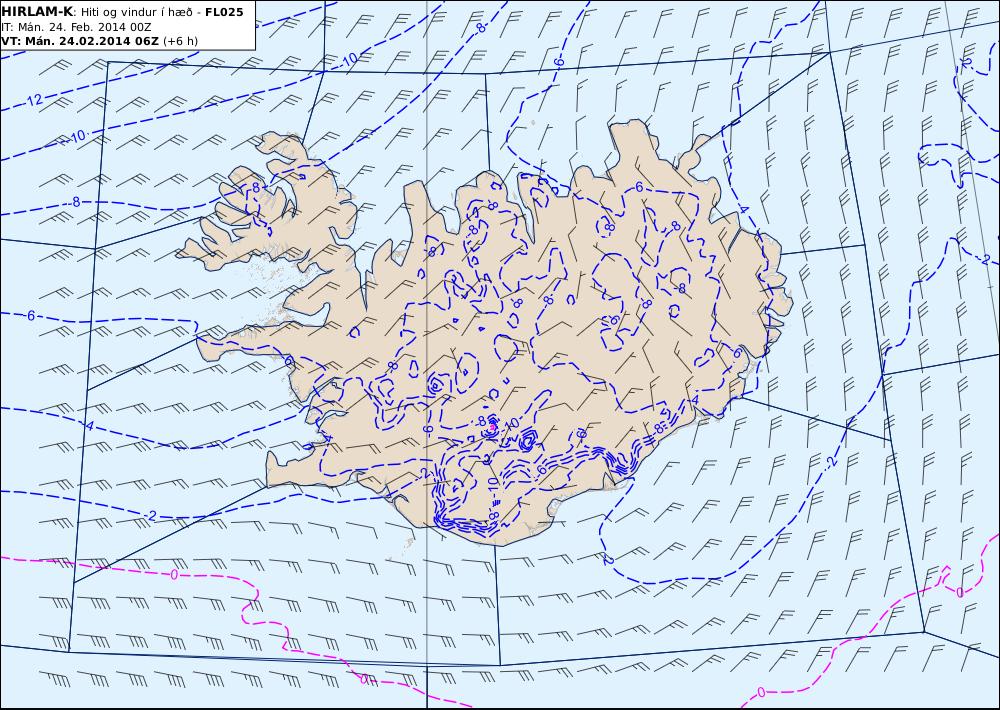Click the "(+6 h)" forecast offset text

[x=180, y=41]
